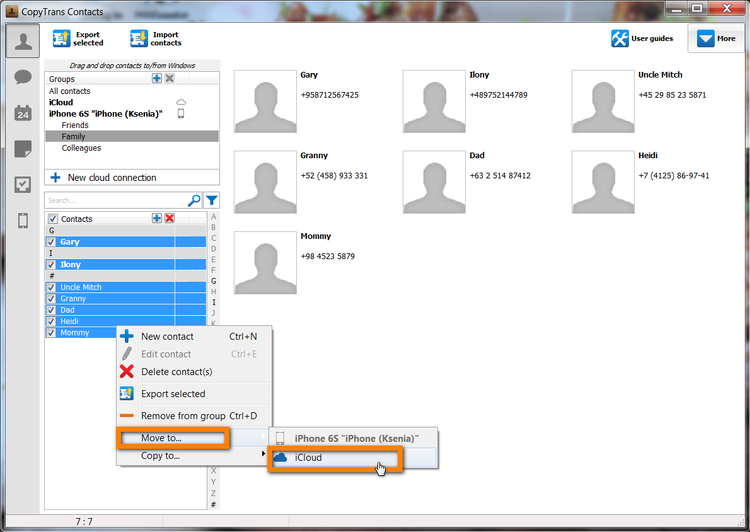This screenshot has width=750, height=532.
Task: Uncheck the Gary contact checkbox
Action: pos(51,242)
